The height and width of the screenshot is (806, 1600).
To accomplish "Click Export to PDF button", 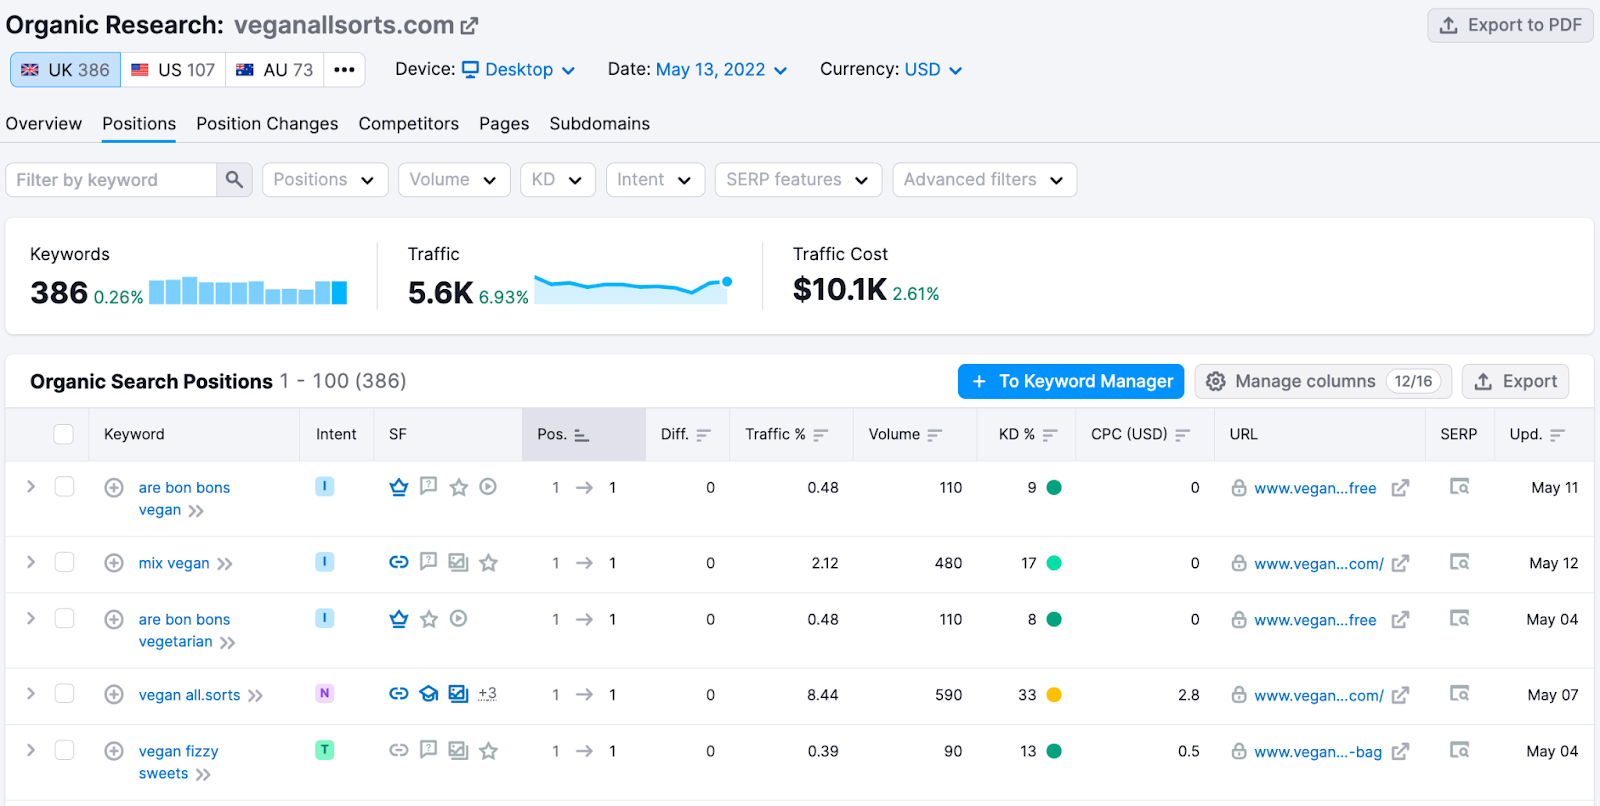I will coord(1510,25).
